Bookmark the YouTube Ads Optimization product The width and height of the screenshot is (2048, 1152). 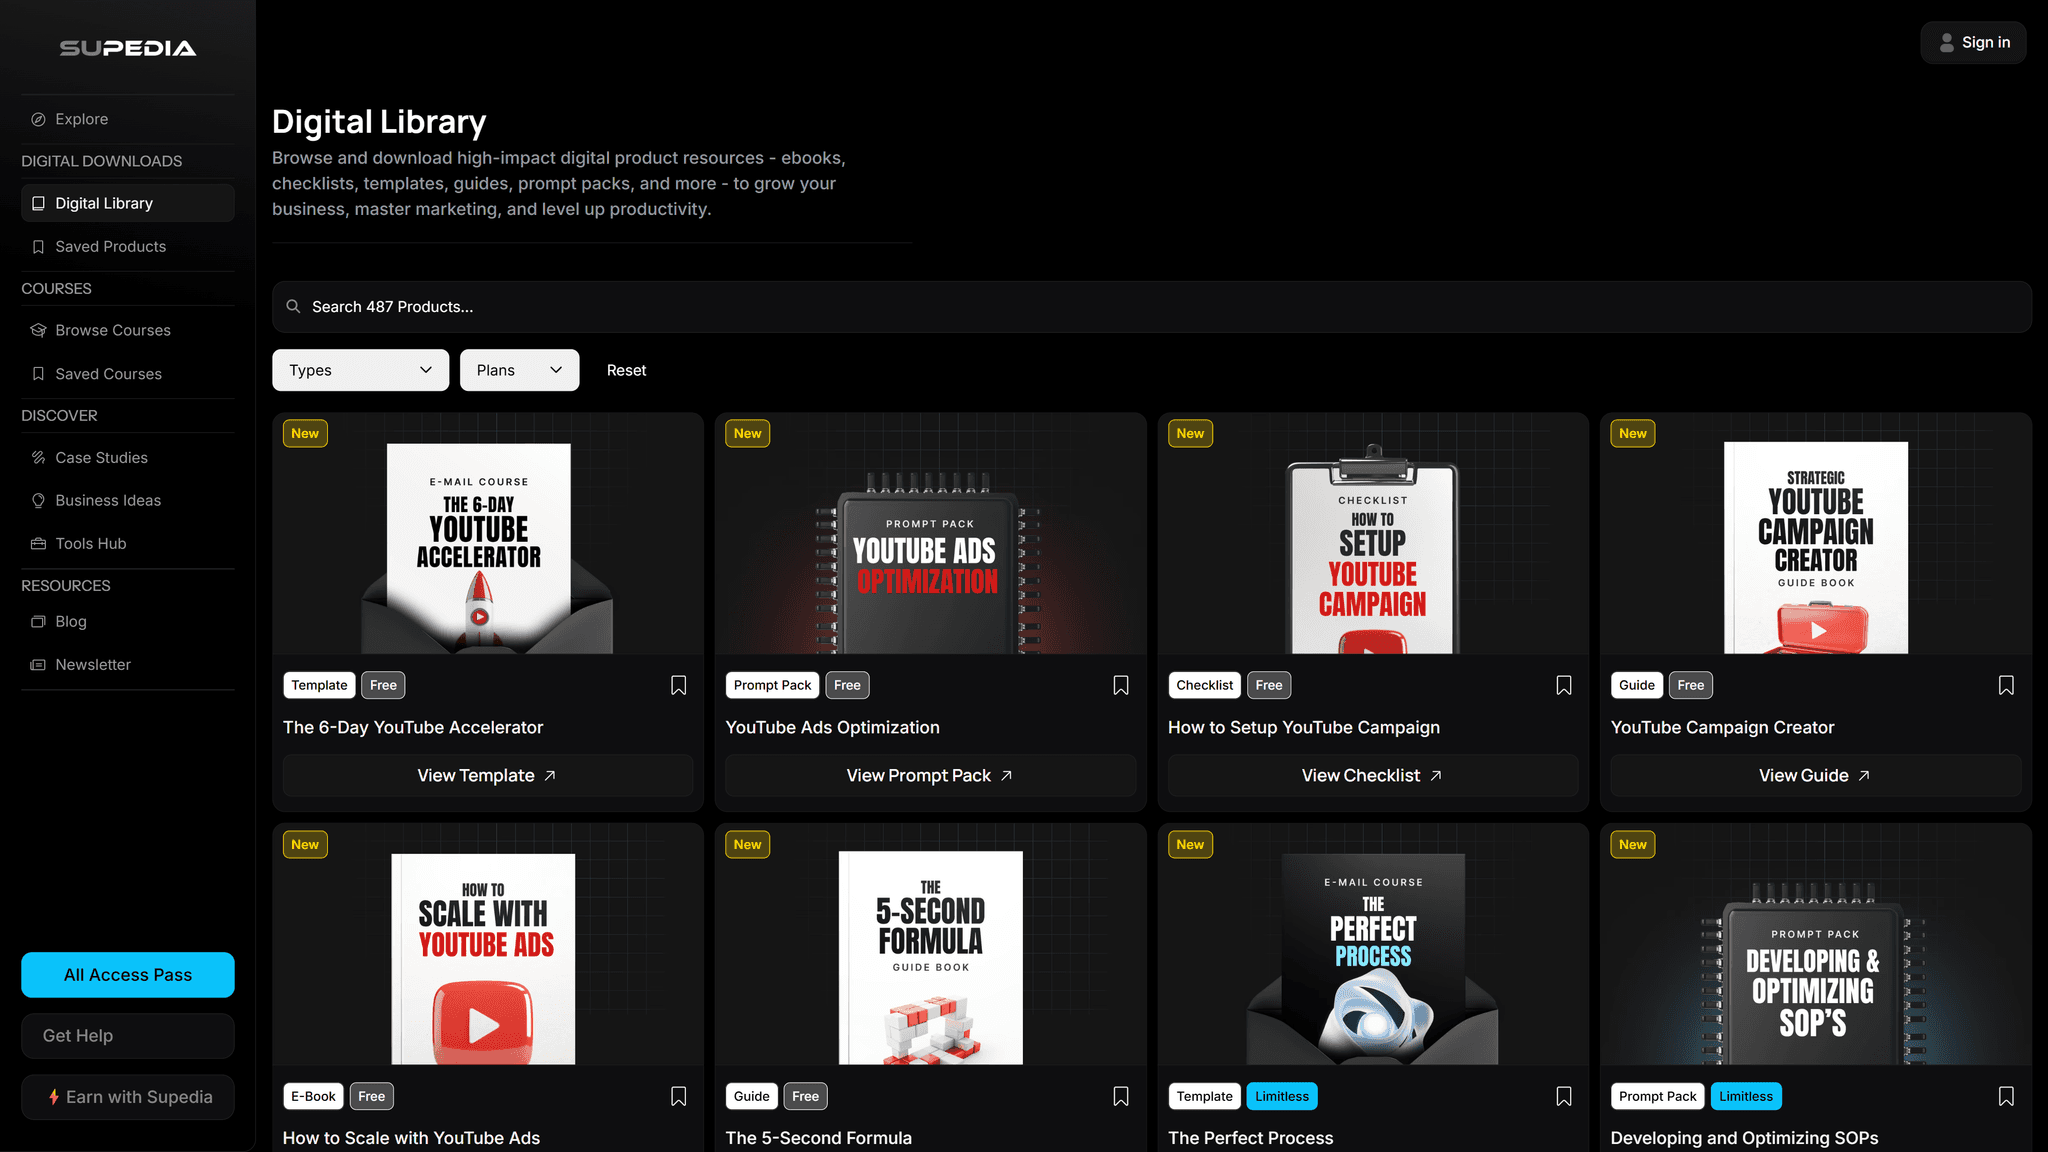click(x=1120, y=685)
